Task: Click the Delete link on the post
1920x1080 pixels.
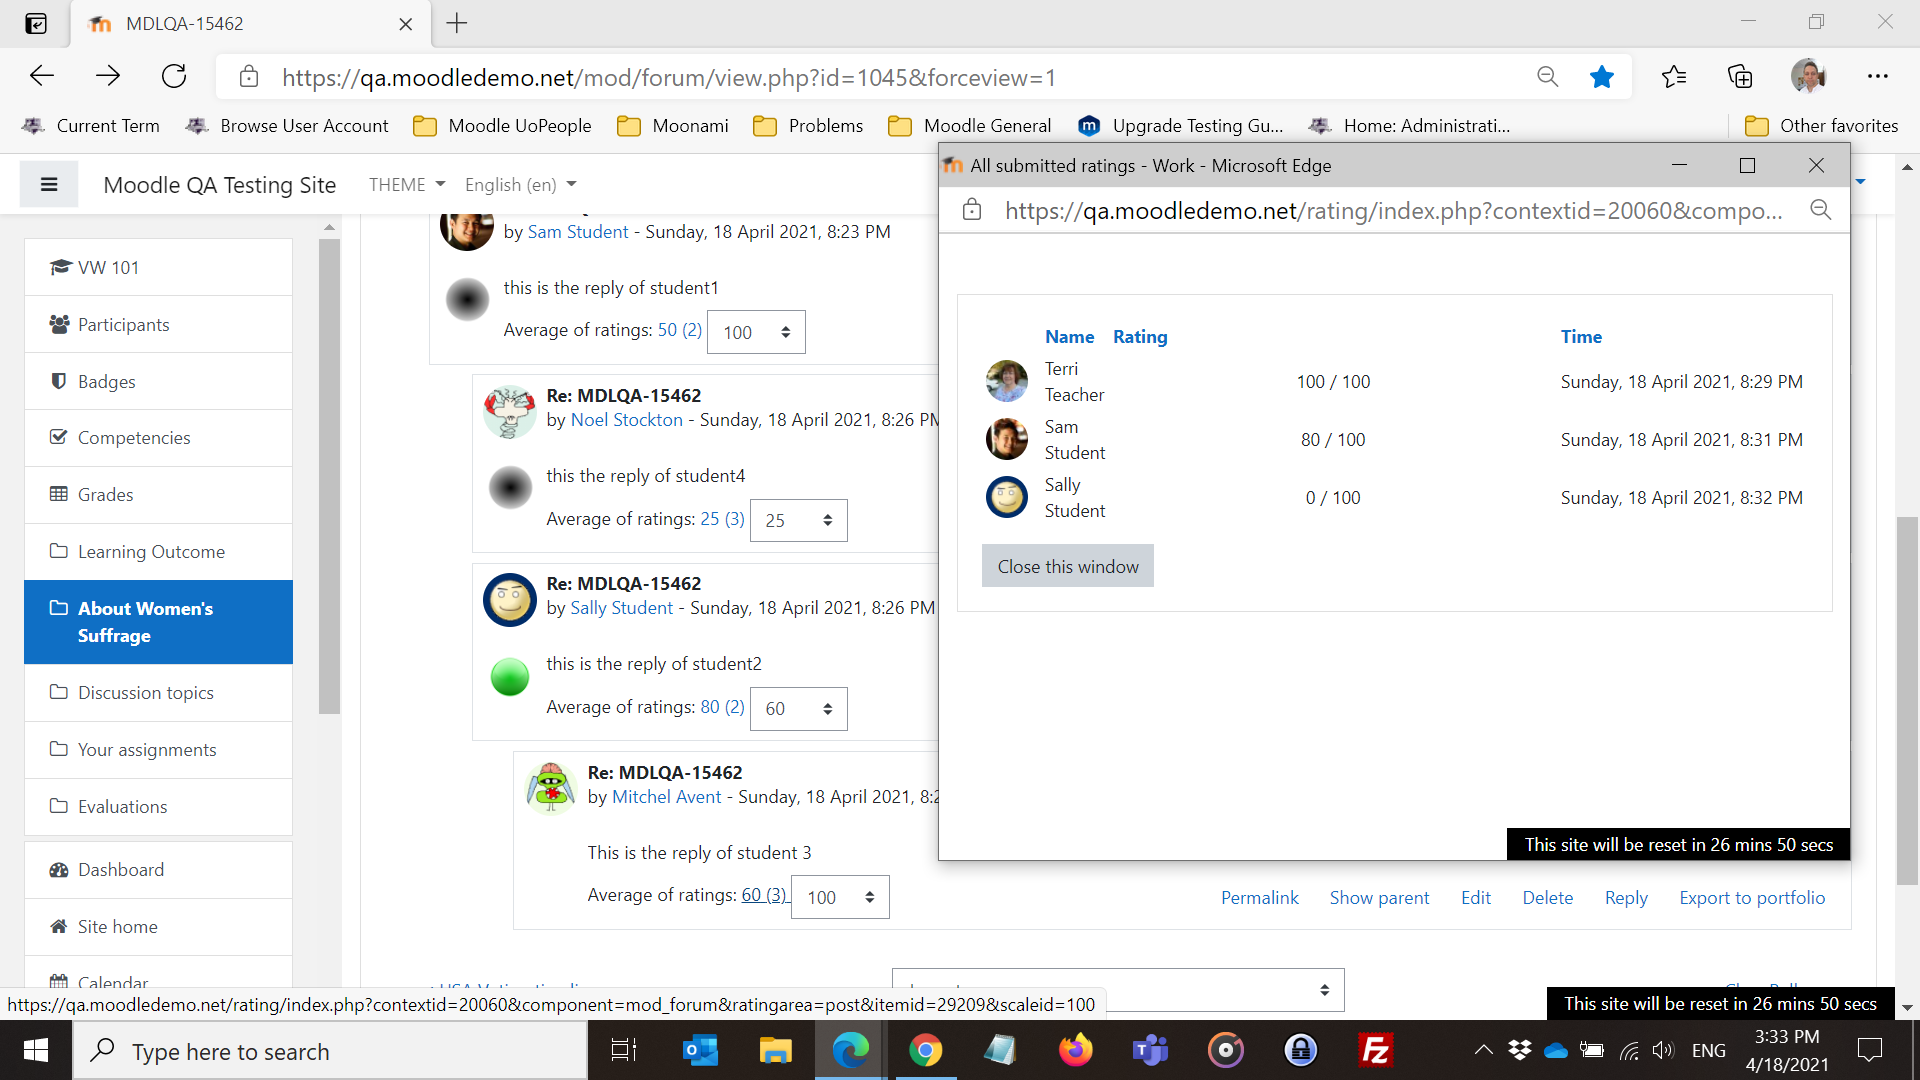Action: (x=1547, y=898)
